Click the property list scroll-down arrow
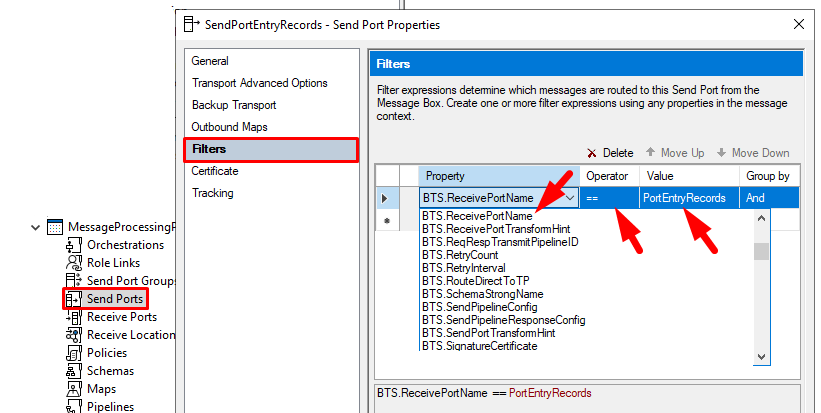This screenshot has width=821, height=413. [761, 356]
